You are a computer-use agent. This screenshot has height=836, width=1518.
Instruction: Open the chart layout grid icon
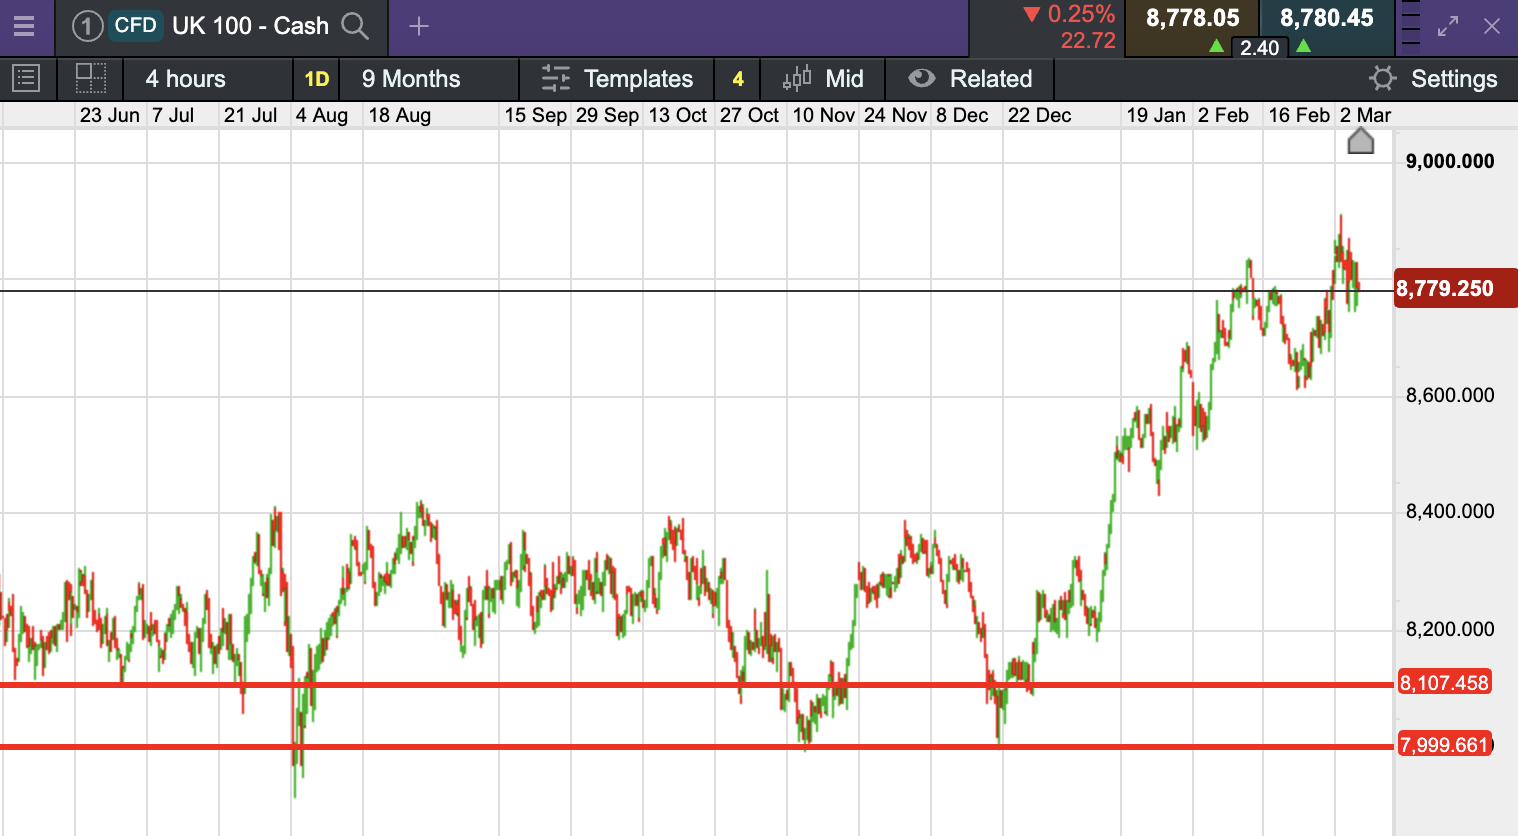pyautogui.click(x=91, y=78)
